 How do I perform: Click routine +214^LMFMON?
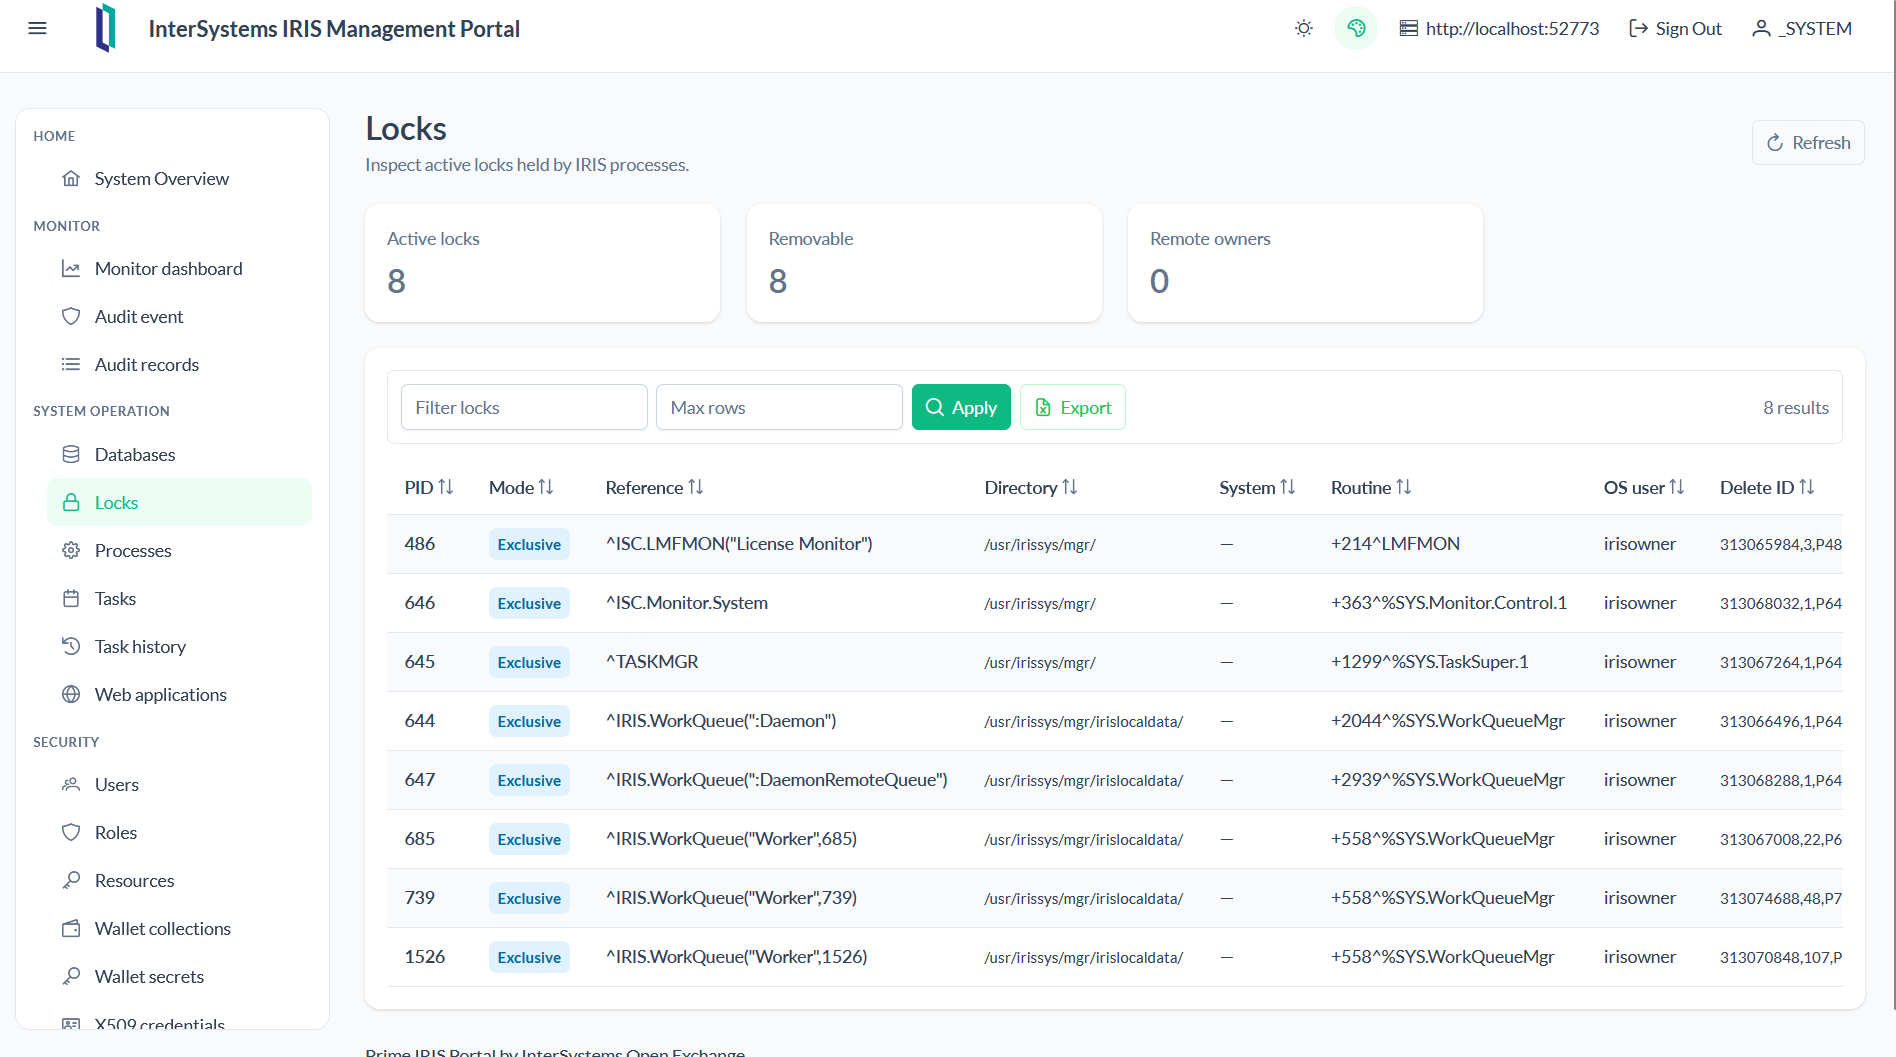pos(1395,544)
